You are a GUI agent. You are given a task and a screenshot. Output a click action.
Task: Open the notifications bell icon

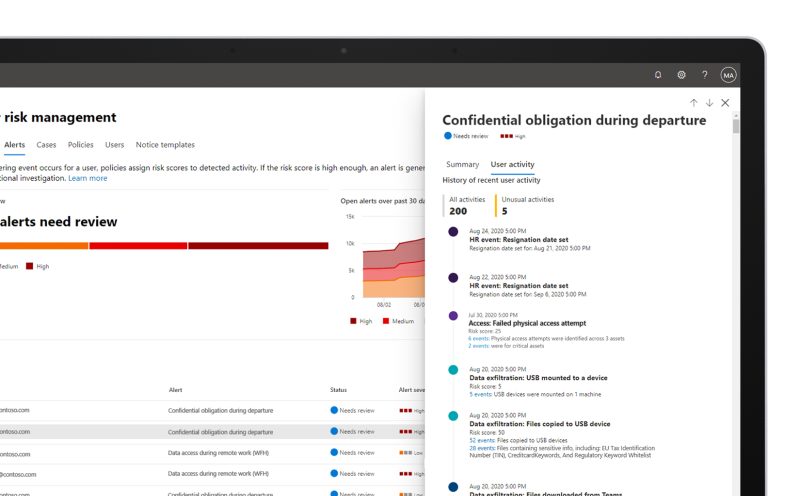[658, 75]
